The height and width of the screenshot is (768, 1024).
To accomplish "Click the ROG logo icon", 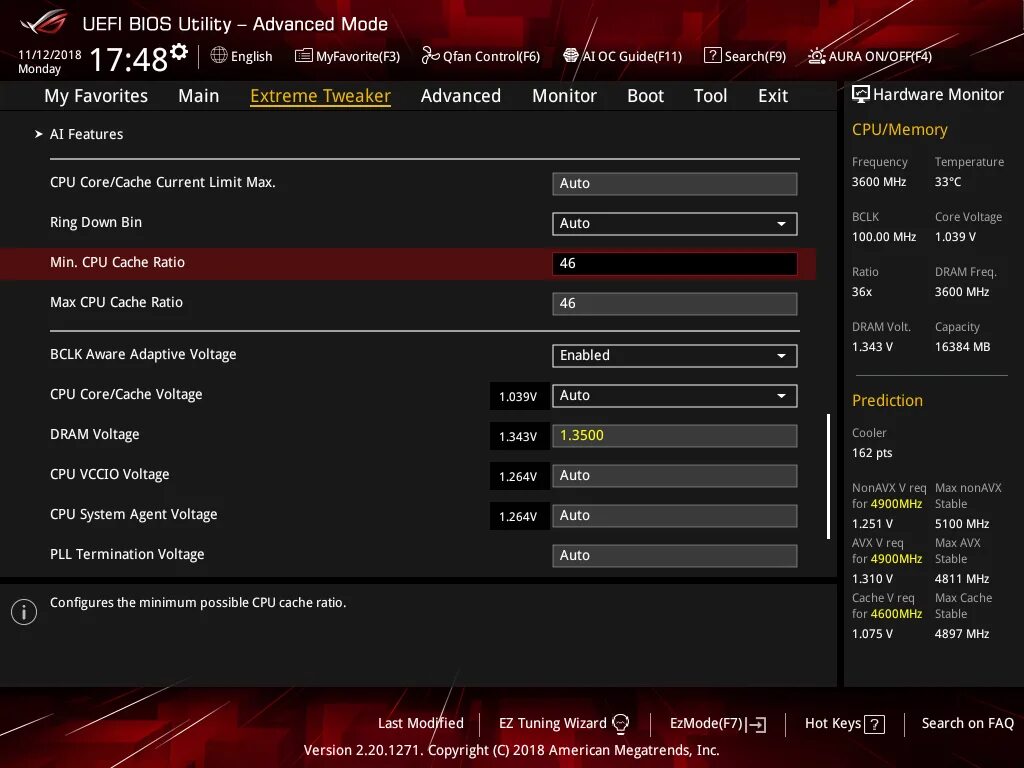I will (43, 22).
